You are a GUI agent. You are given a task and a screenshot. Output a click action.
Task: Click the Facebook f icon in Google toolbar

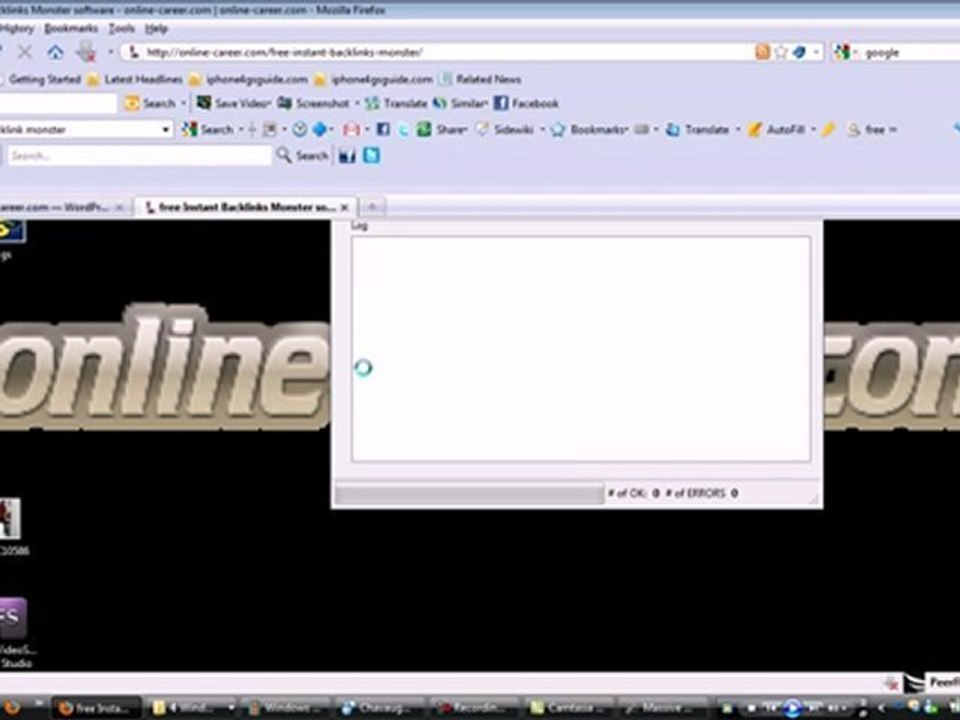pyautogui.click(x=383, y=129)
